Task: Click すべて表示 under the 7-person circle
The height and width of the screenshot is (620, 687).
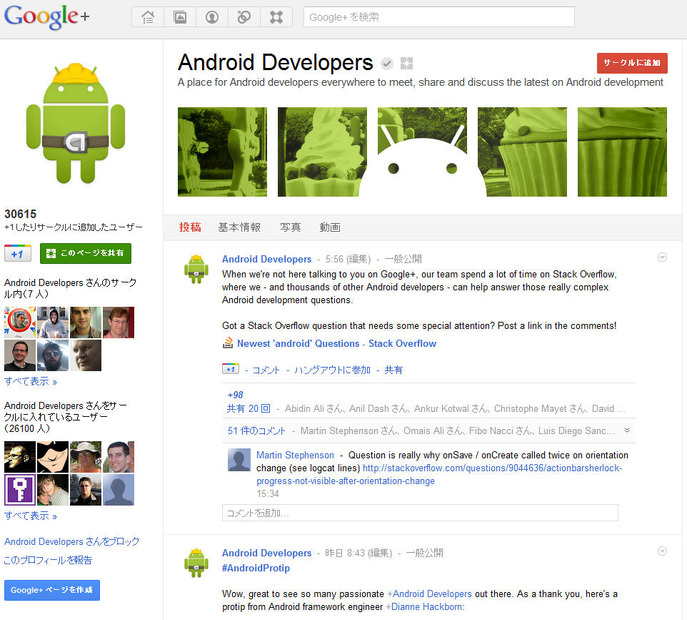Action: (31, 382)
